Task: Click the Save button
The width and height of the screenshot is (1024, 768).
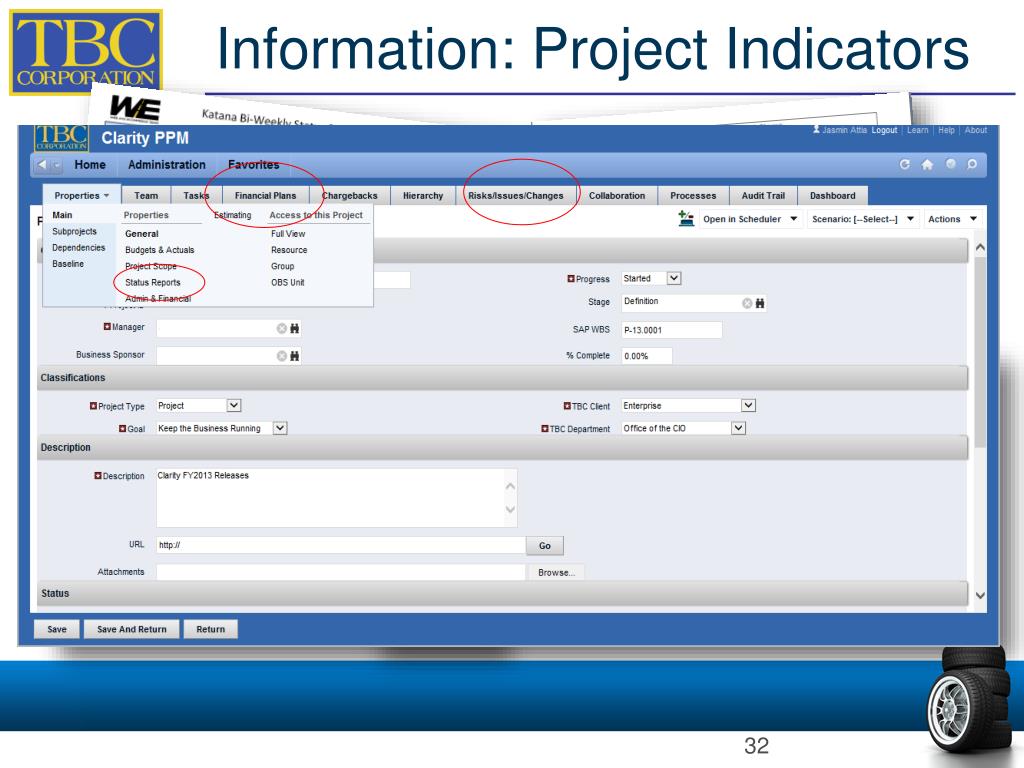Action: 57,629
